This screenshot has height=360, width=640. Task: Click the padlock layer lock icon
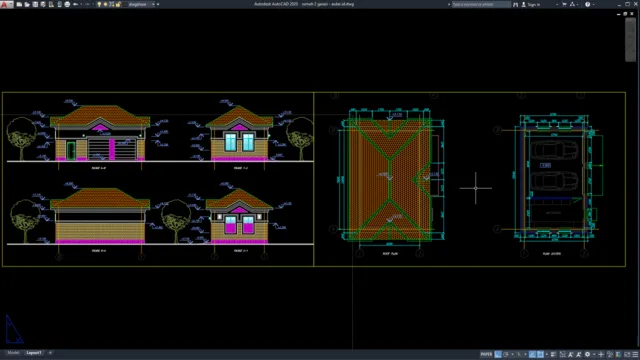pos(118,4)
